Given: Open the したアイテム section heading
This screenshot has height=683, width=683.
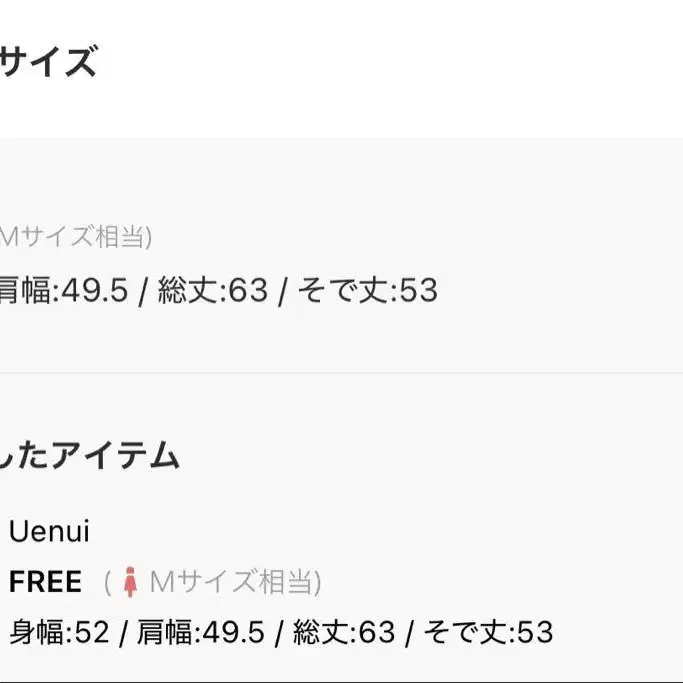Looking at the screenshot, I should [x=90, y=456].
